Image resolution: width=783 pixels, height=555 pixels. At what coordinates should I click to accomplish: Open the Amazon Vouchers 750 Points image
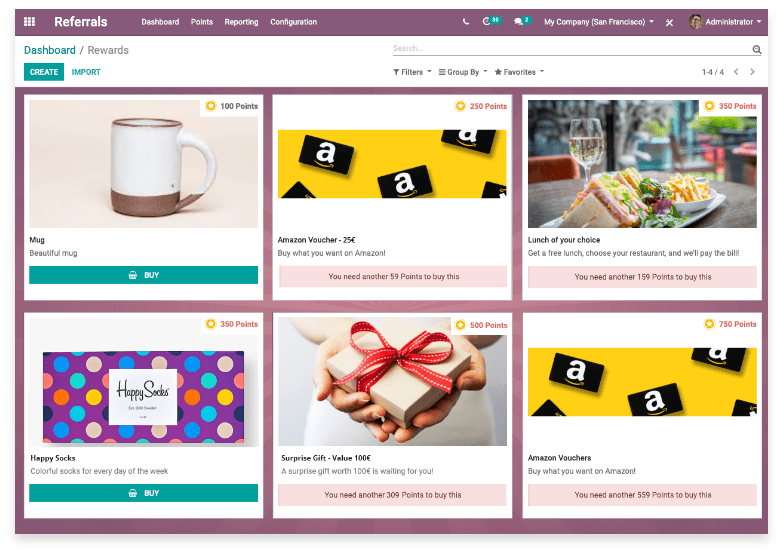click(642, 382)
